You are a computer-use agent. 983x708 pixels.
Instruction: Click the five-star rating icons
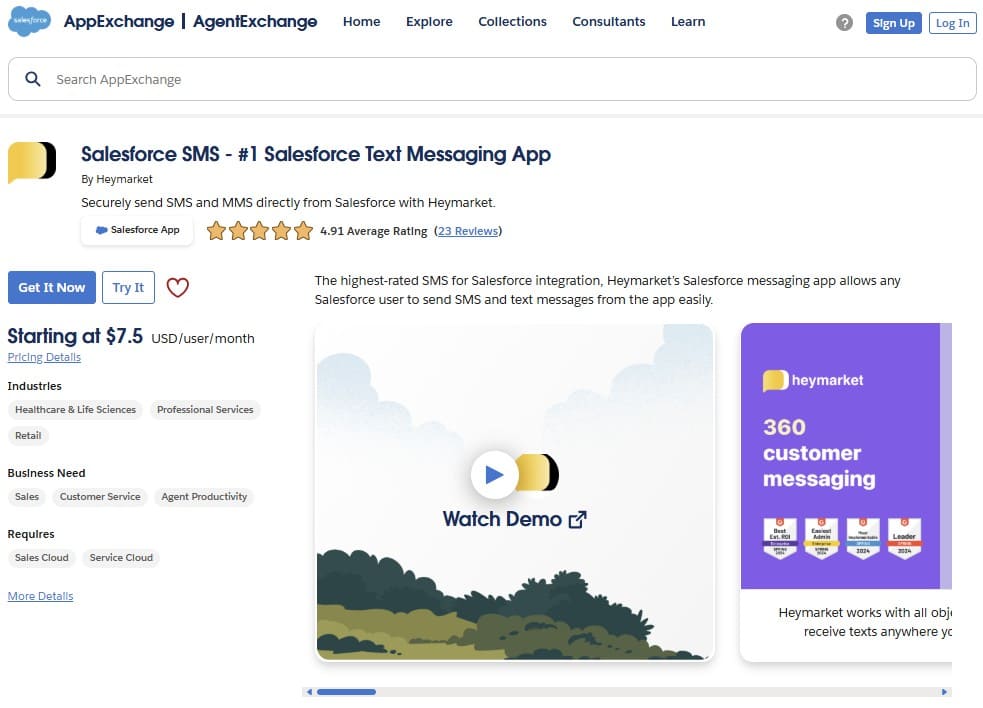click(260, 231)
